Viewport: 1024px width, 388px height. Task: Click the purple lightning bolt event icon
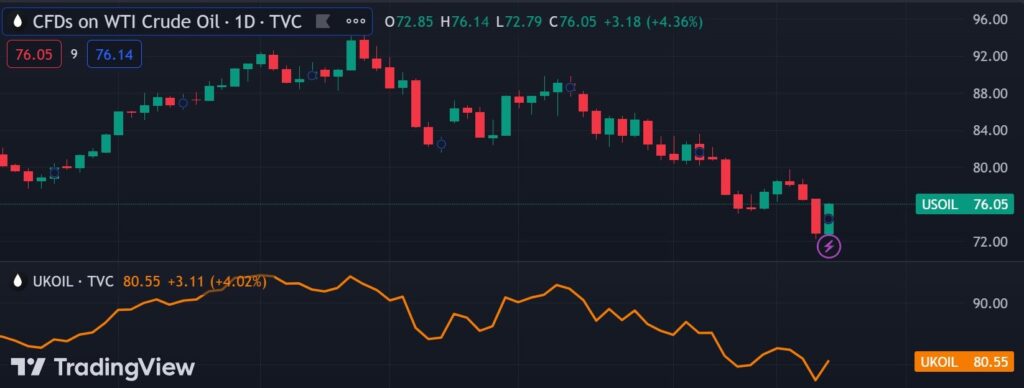pos(829,247)
